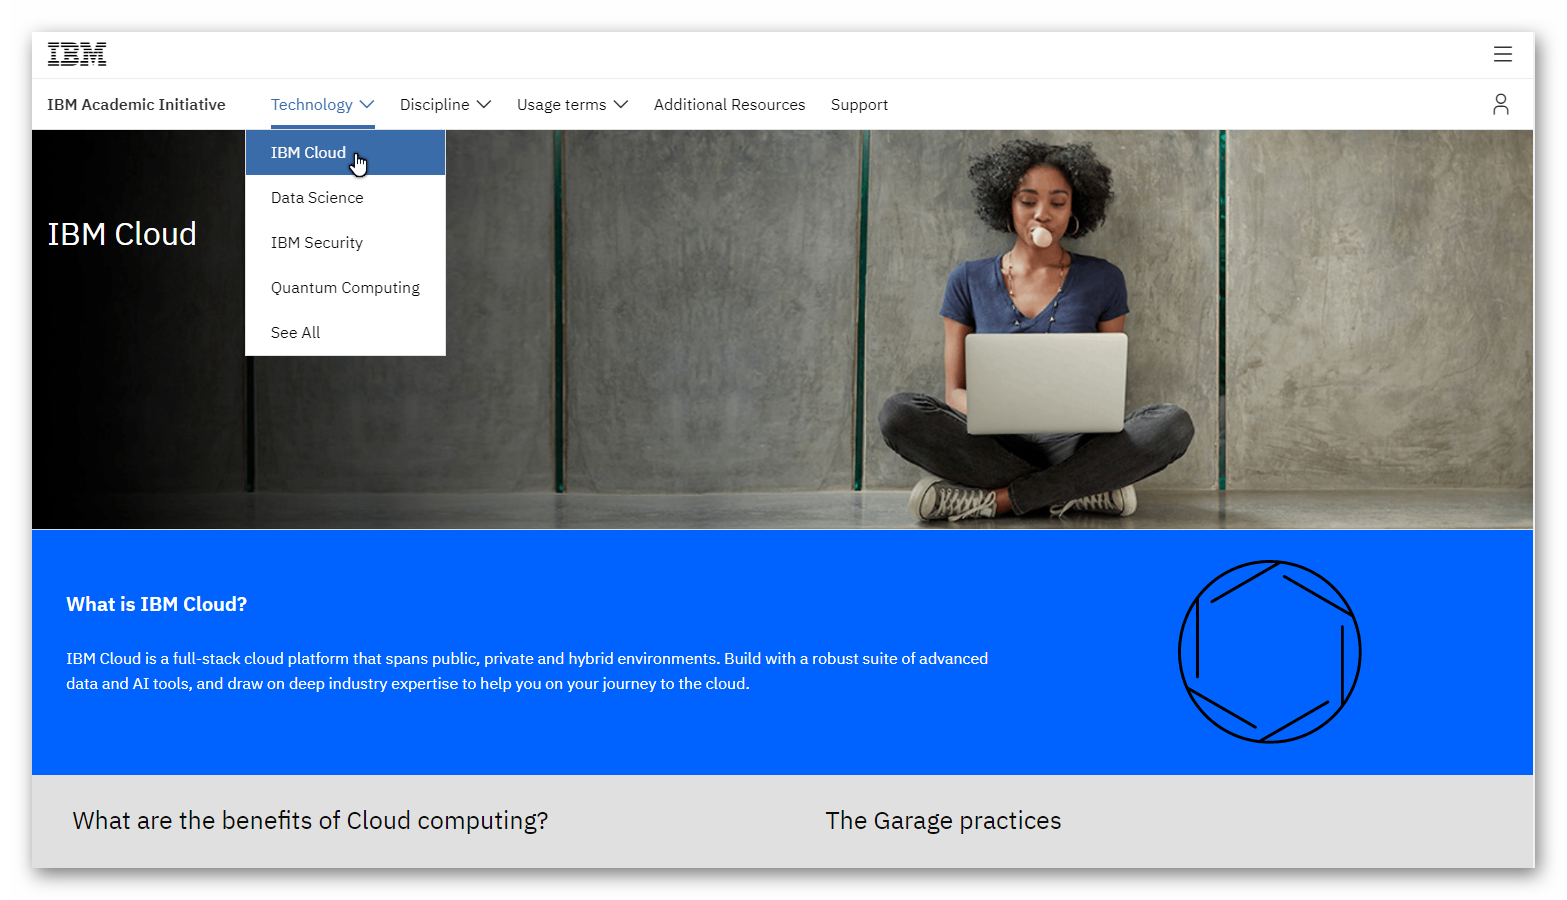The image size is (1567, 900).
Task: Click the "What is IBM Cloud?" heading
Action: pos(157,604)
